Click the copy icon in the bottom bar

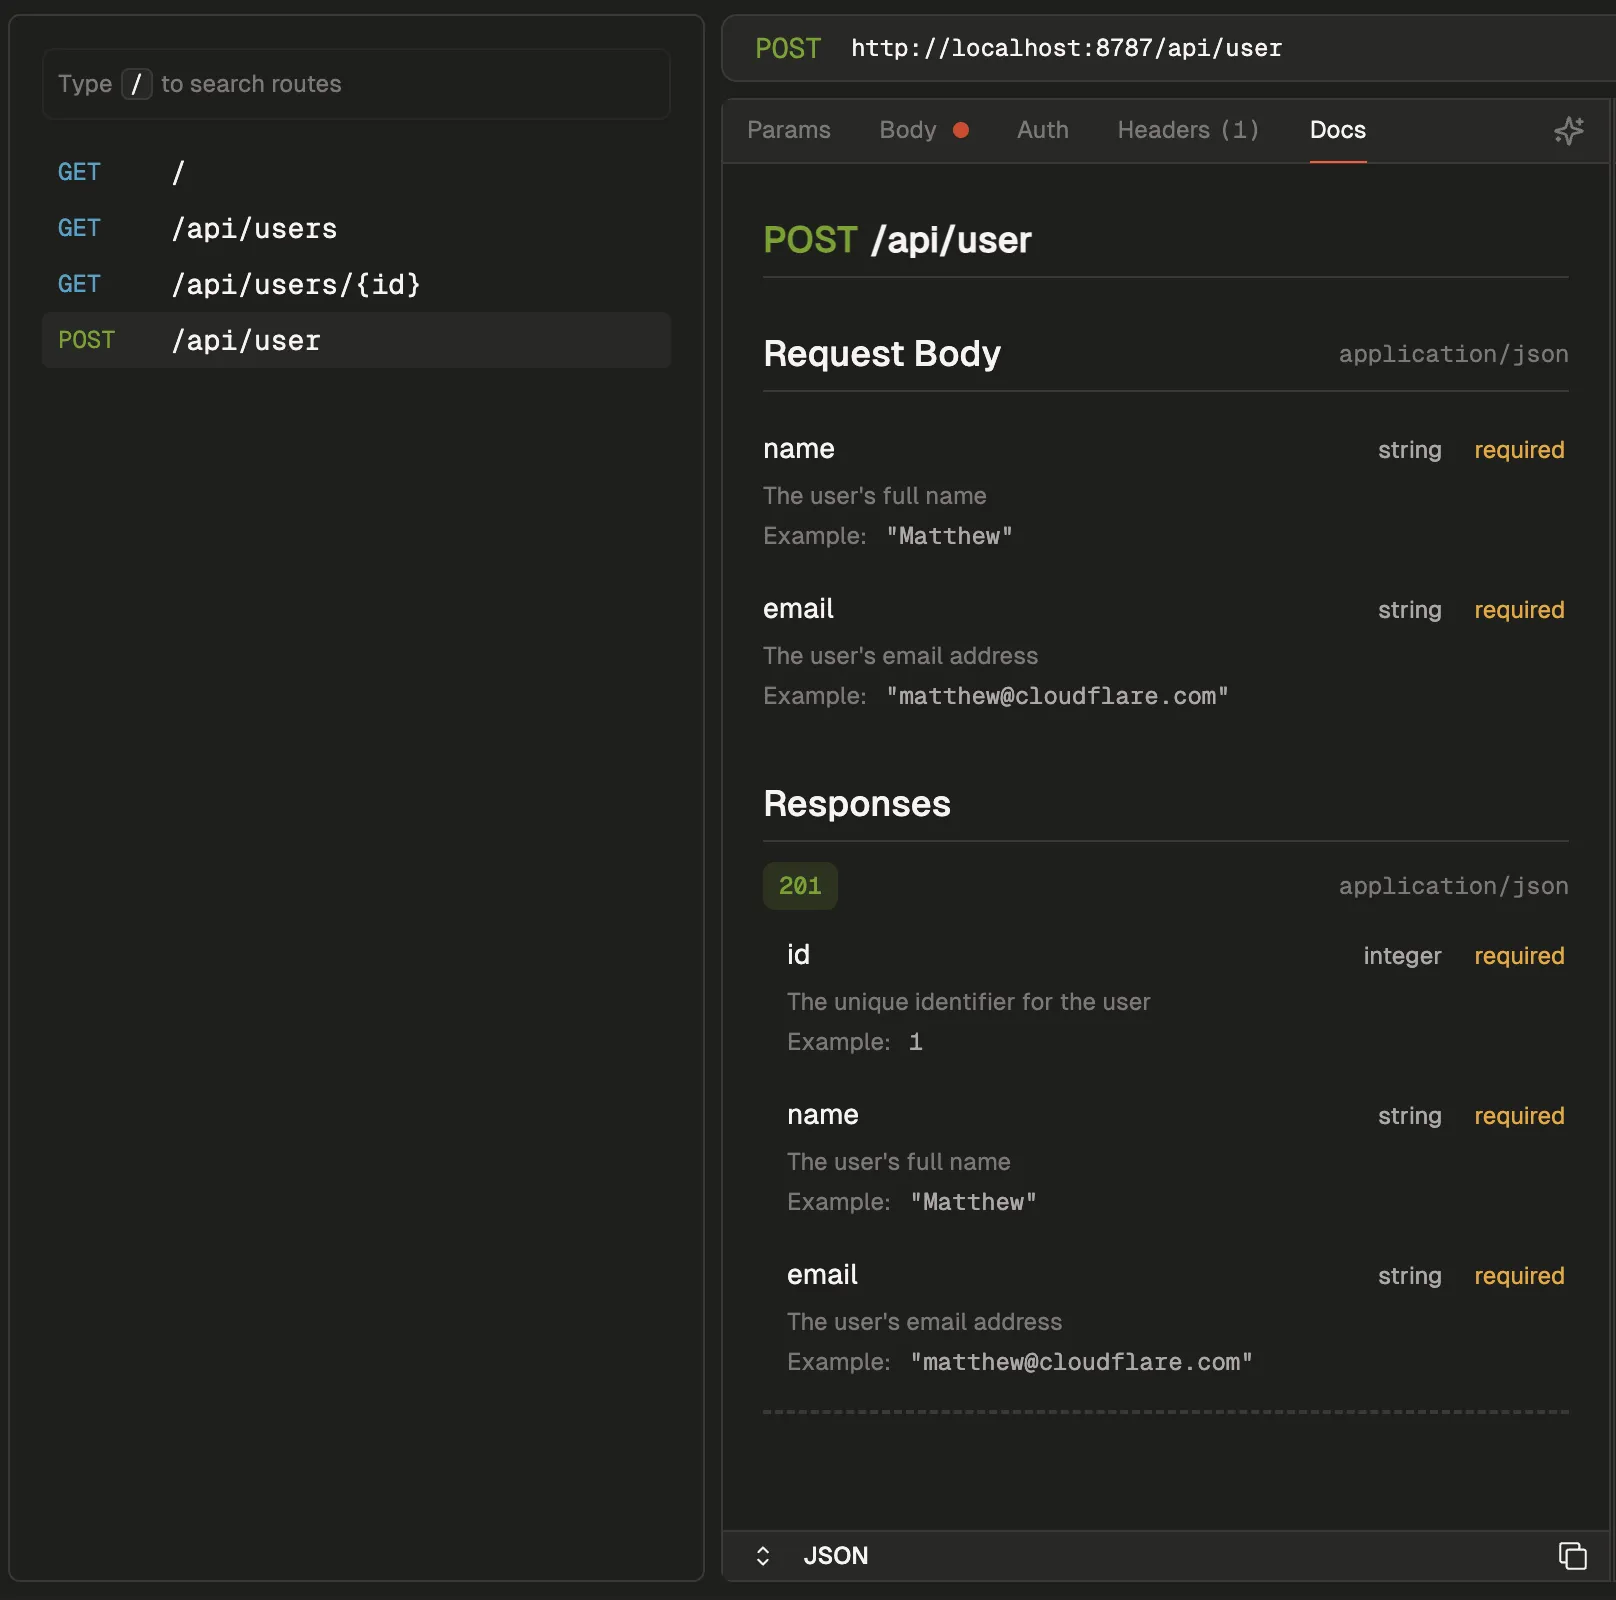pos(1573,1556)
